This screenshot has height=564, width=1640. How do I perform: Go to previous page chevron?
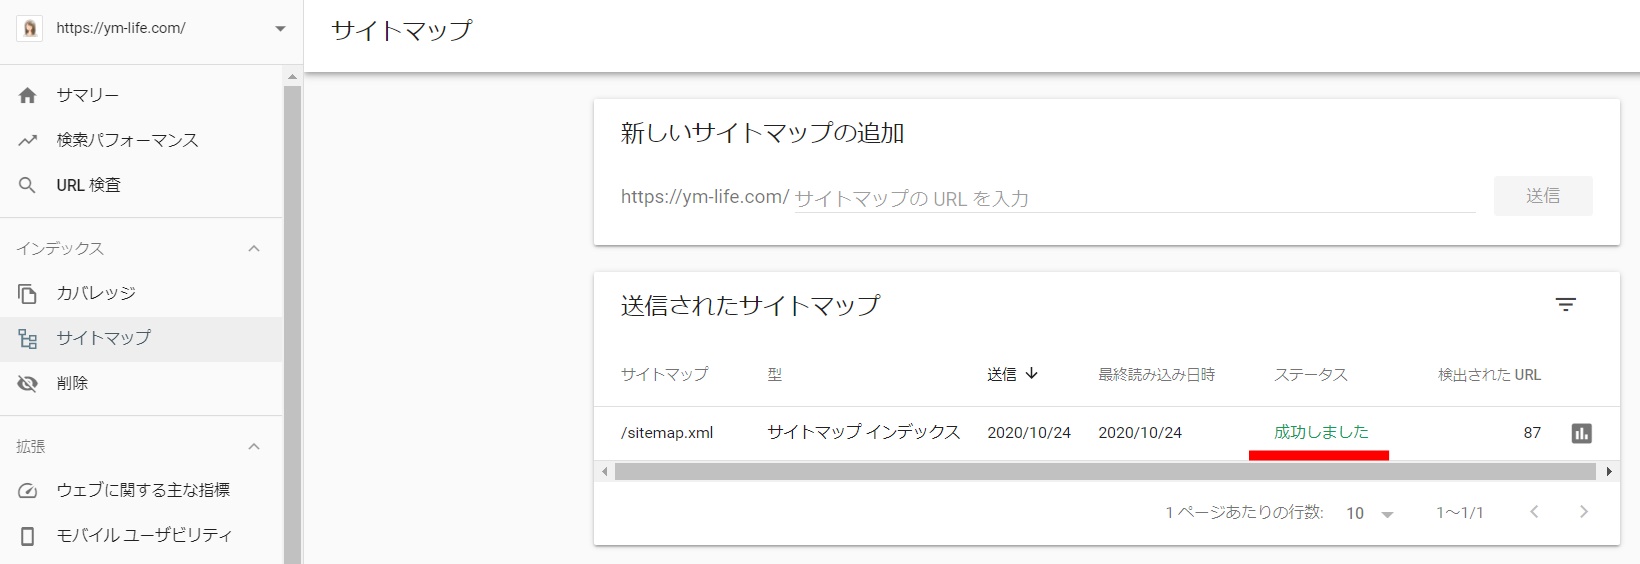(x=1534, y=512)
